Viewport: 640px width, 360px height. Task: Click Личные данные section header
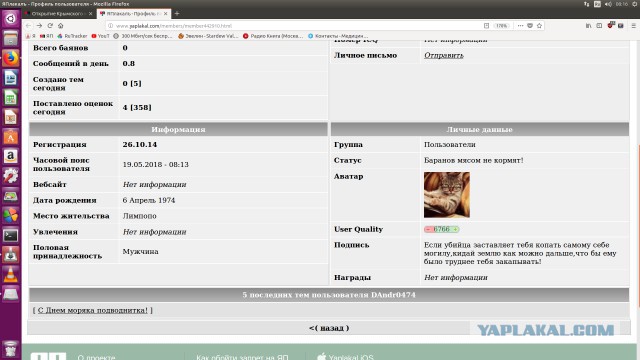(480, 129)
